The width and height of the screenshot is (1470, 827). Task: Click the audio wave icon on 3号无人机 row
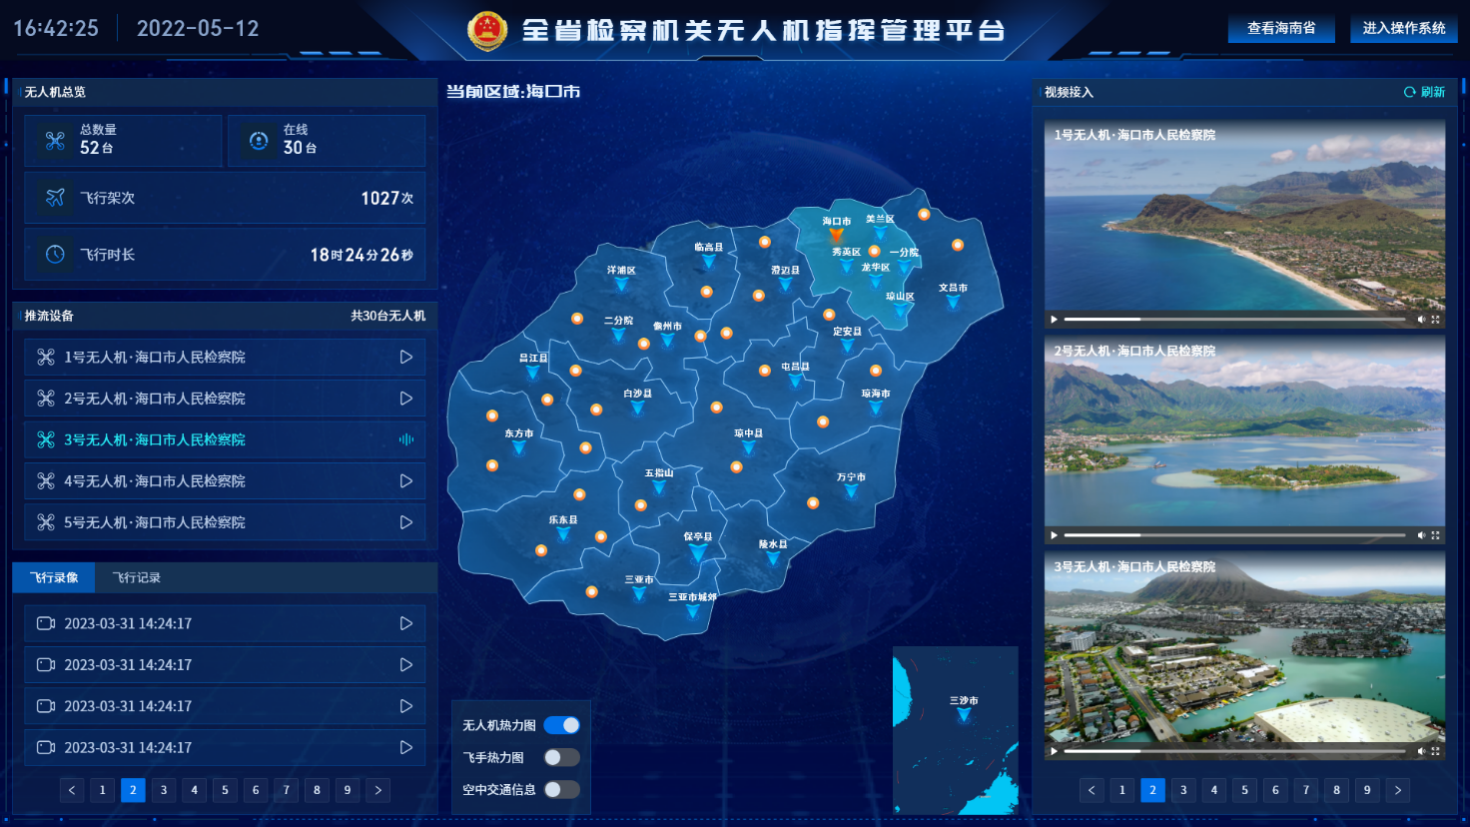tap(406, 439)
